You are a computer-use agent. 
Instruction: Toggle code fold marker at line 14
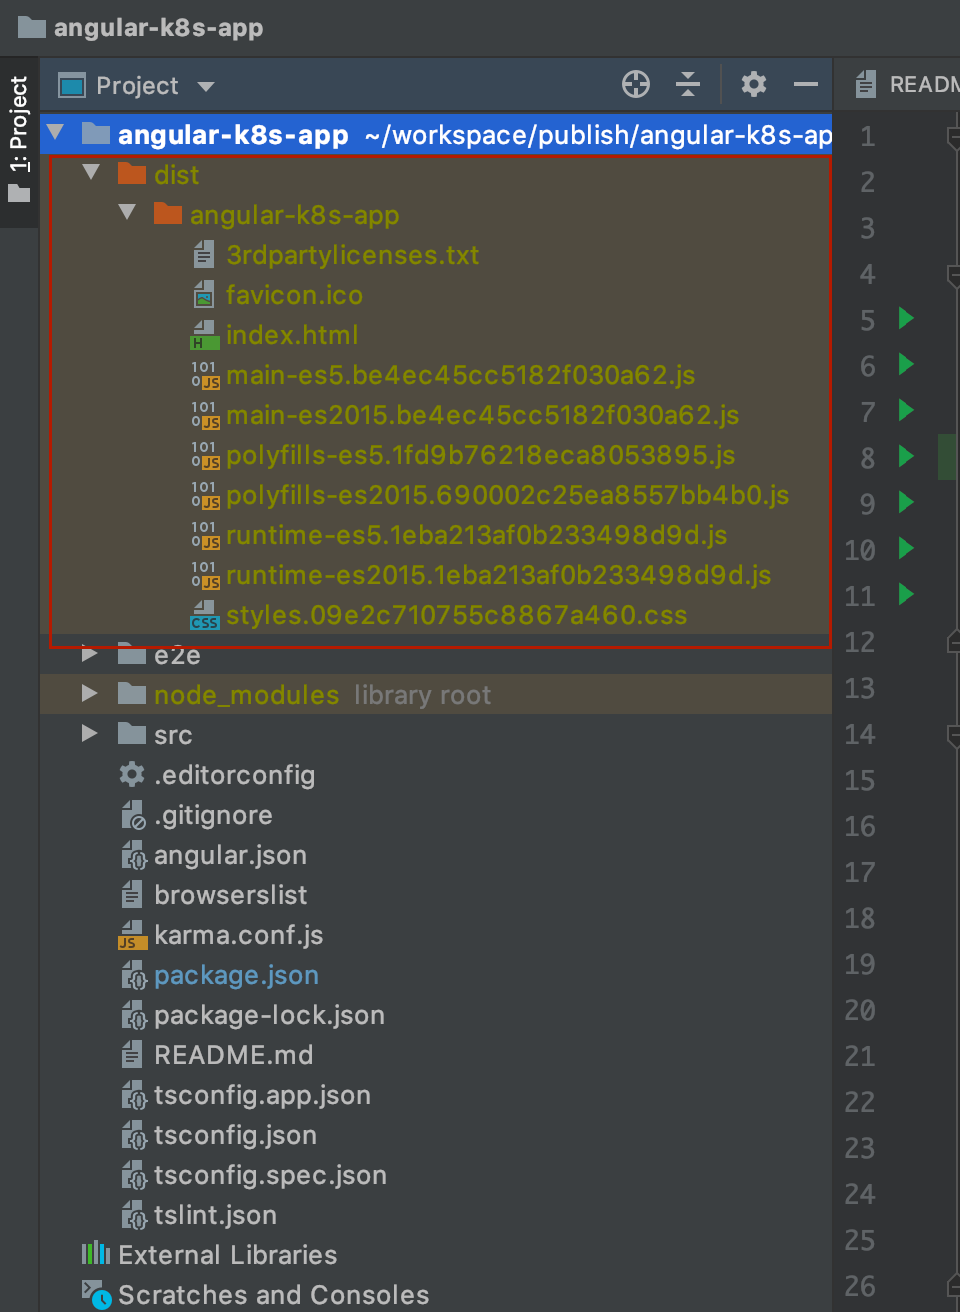pyautogui.click(x=953, y=735)
